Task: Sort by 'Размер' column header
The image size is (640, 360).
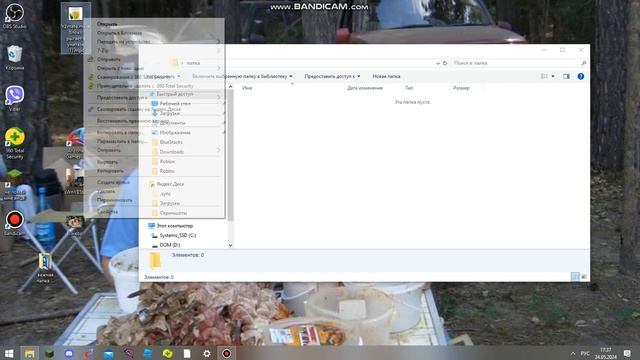Action: click(x=461, y=88)
